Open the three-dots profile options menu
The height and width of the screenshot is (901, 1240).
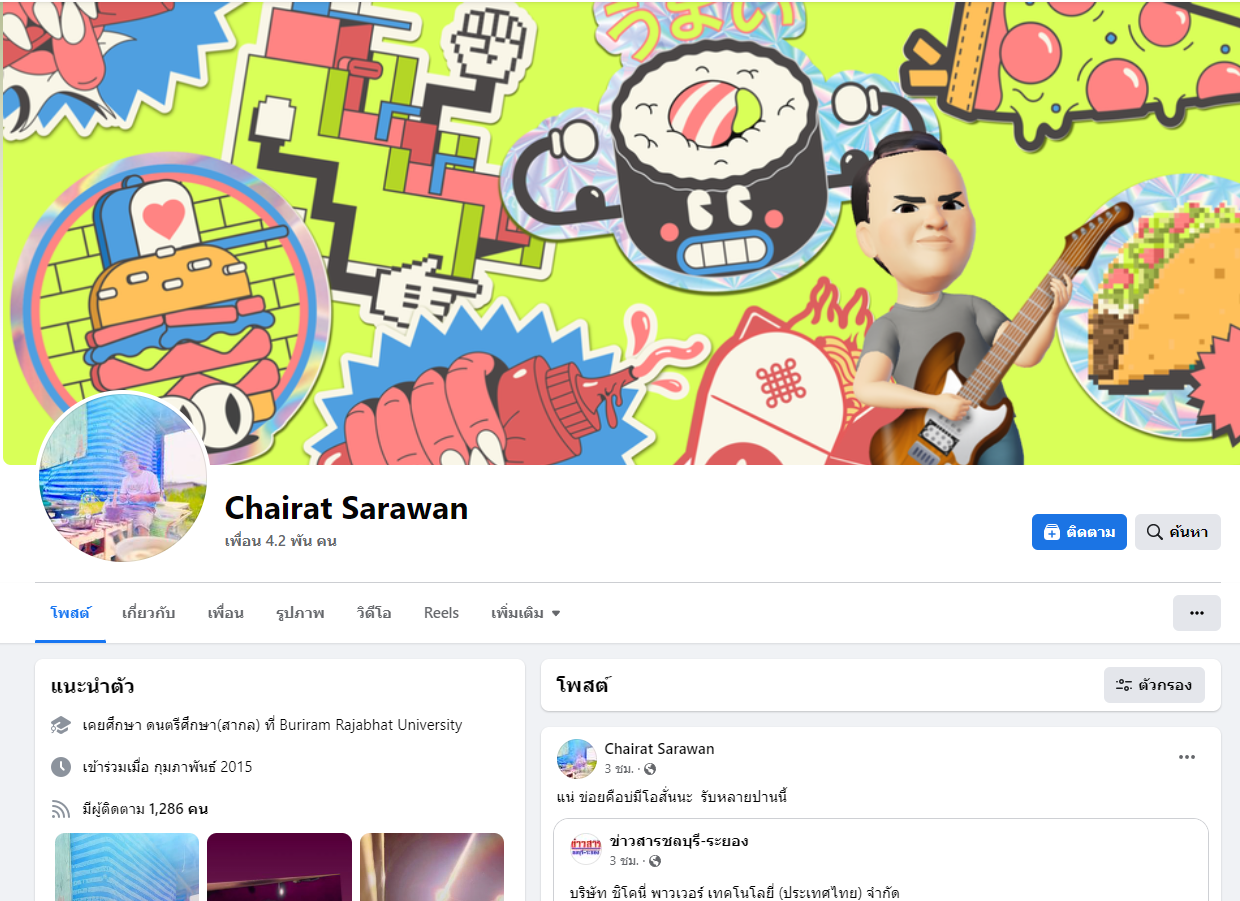(x=1196, y=613)
